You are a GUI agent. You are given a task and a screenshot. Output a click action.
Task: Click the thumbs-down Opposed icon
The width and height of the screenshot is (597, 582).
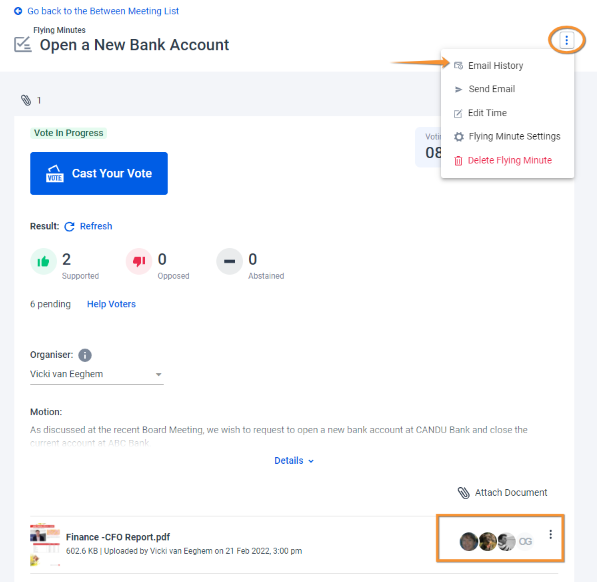point(139,262)
